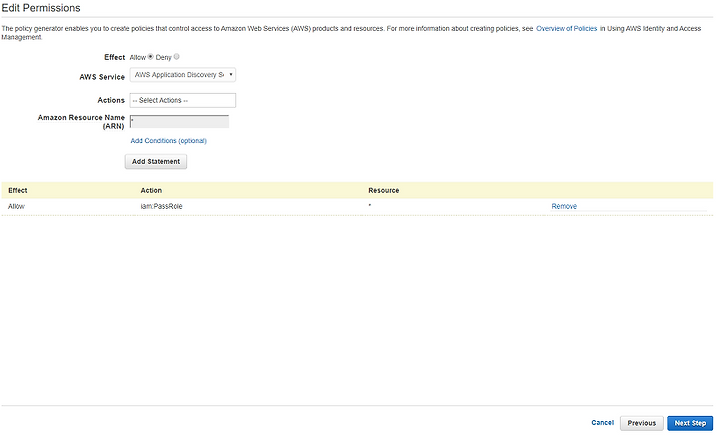
Task: Click the Resource column header
Action: pos(384,190)
